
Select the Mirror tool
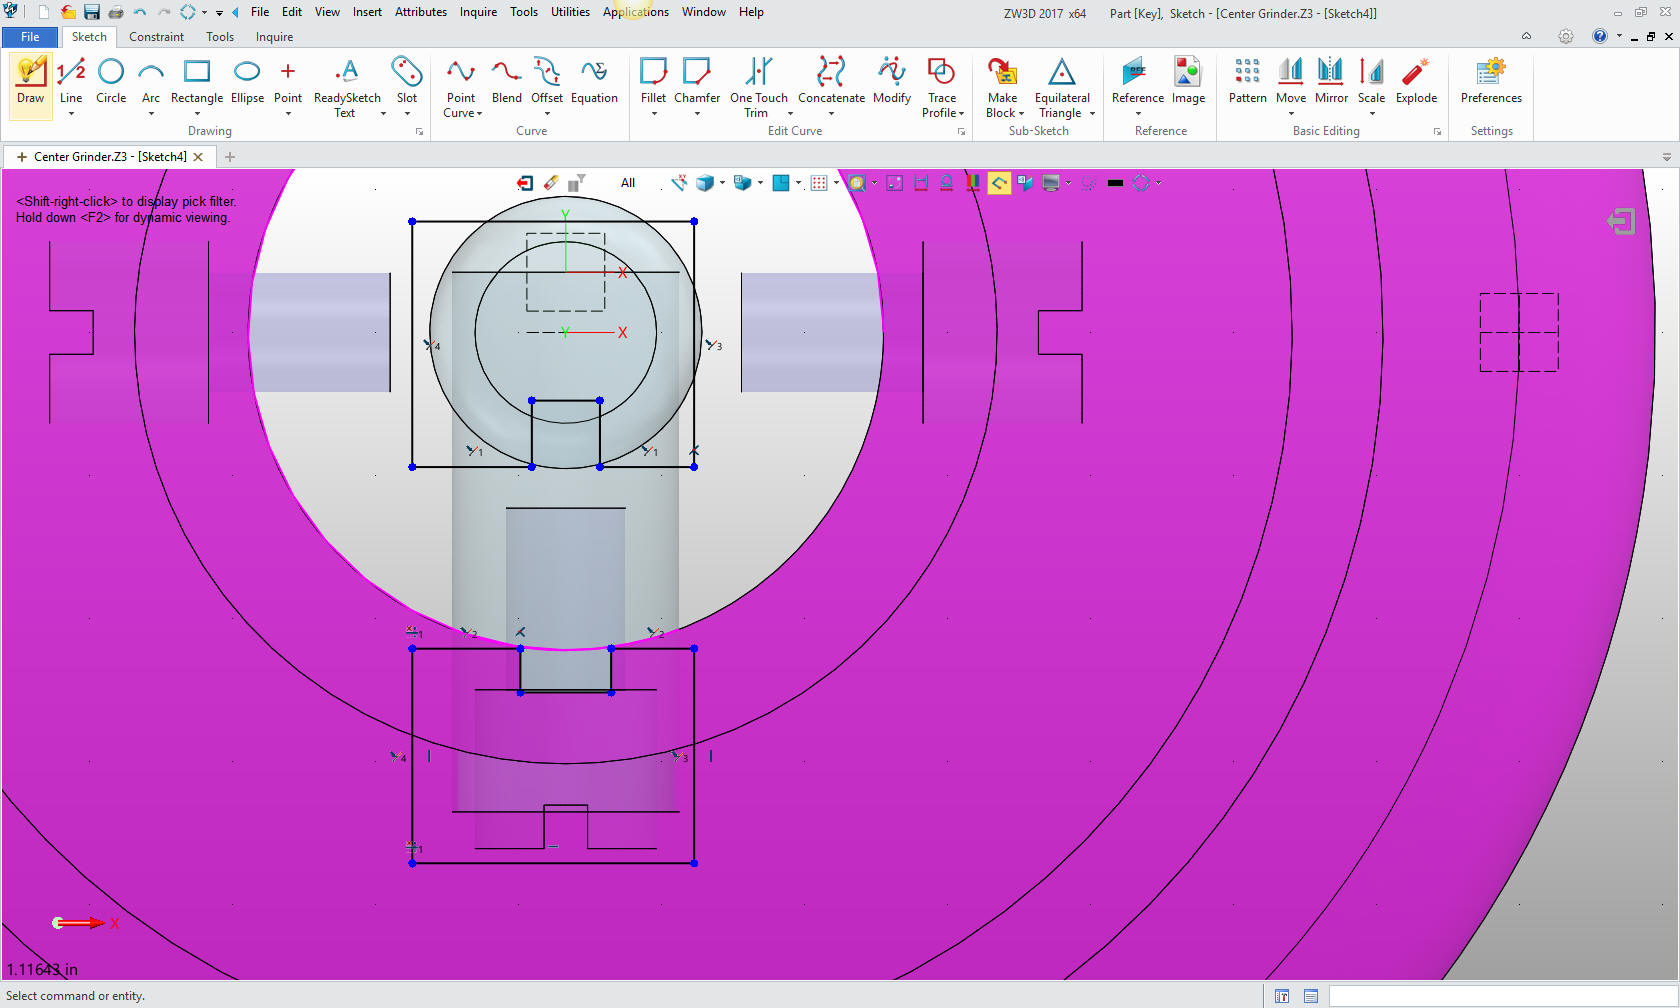coord(1331,81)
